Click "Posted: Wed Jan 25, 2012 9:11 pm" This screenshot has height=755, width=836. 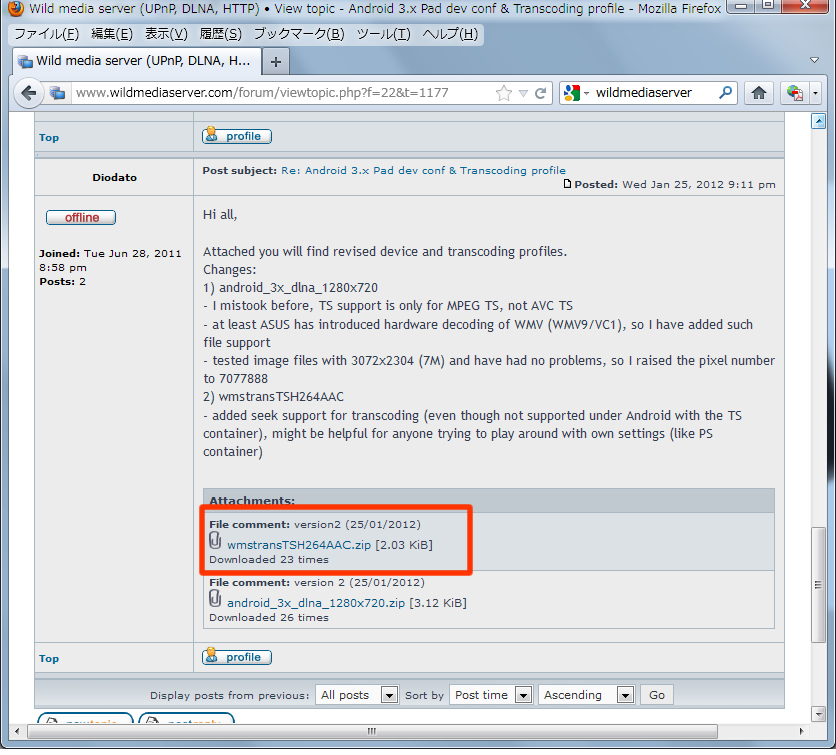(x=675, y=184)
